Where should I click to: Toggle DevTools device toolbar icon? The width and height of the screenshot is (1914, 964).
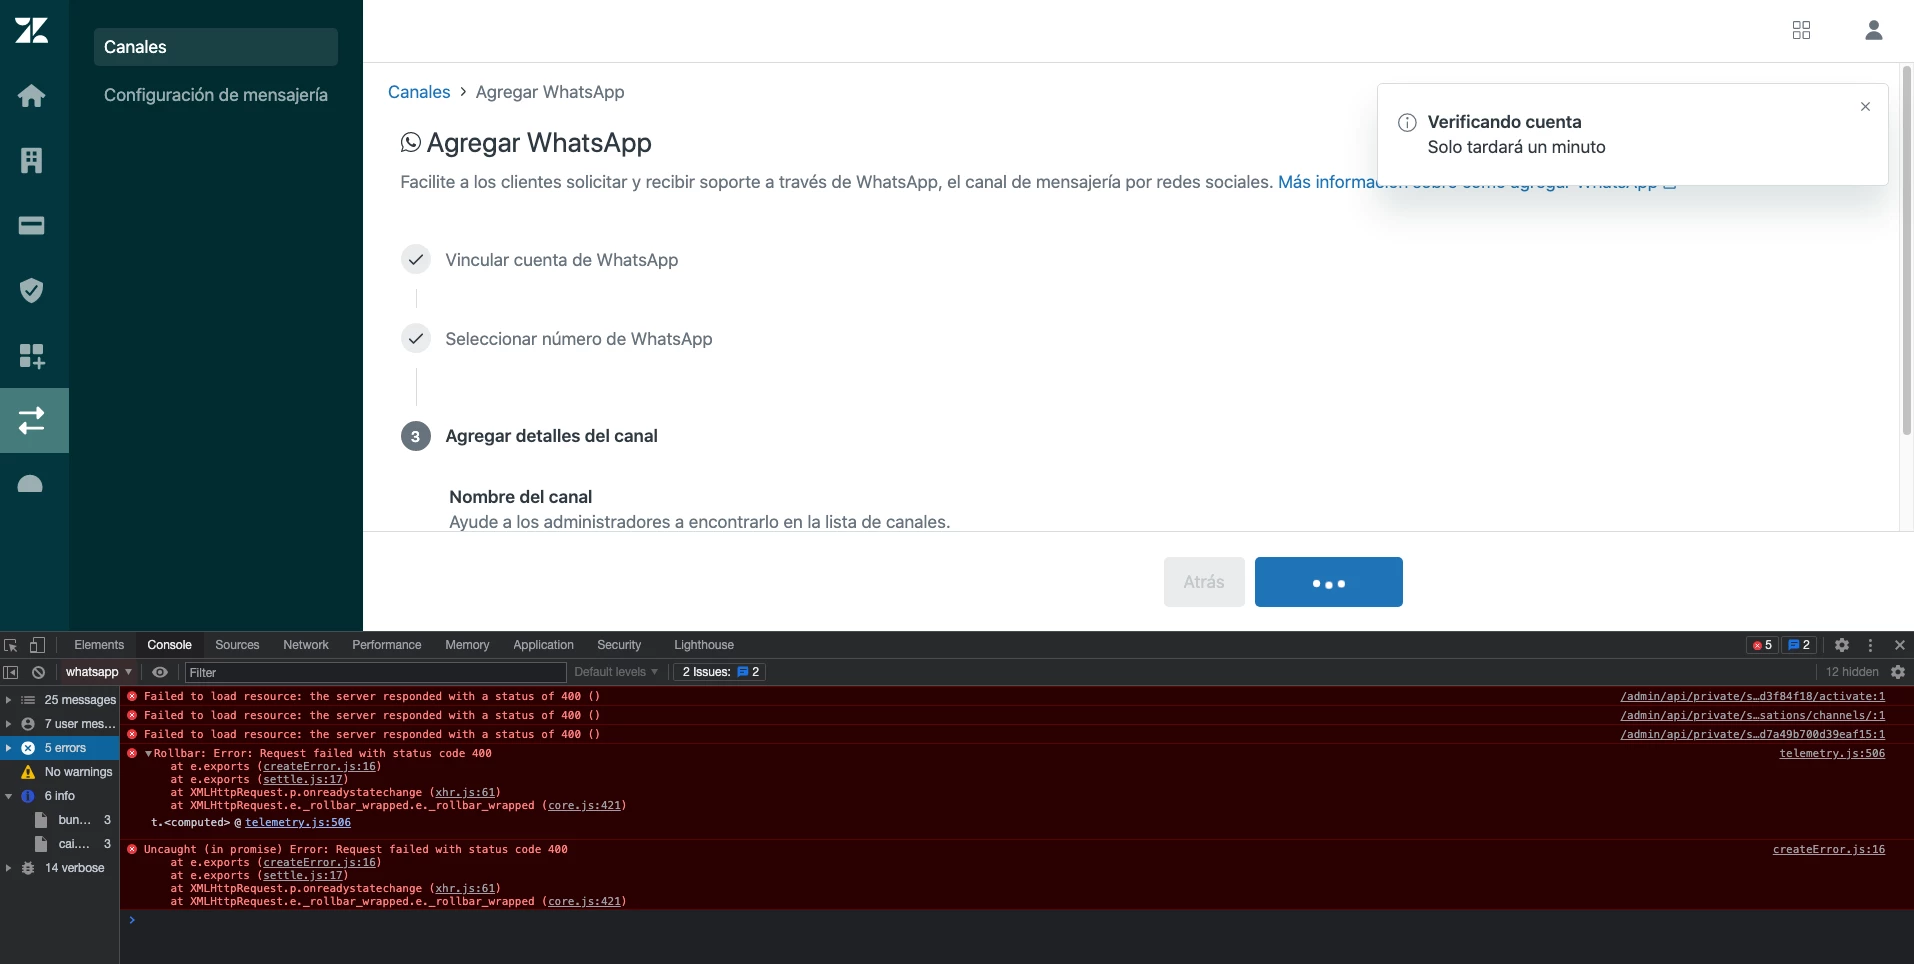37,645
